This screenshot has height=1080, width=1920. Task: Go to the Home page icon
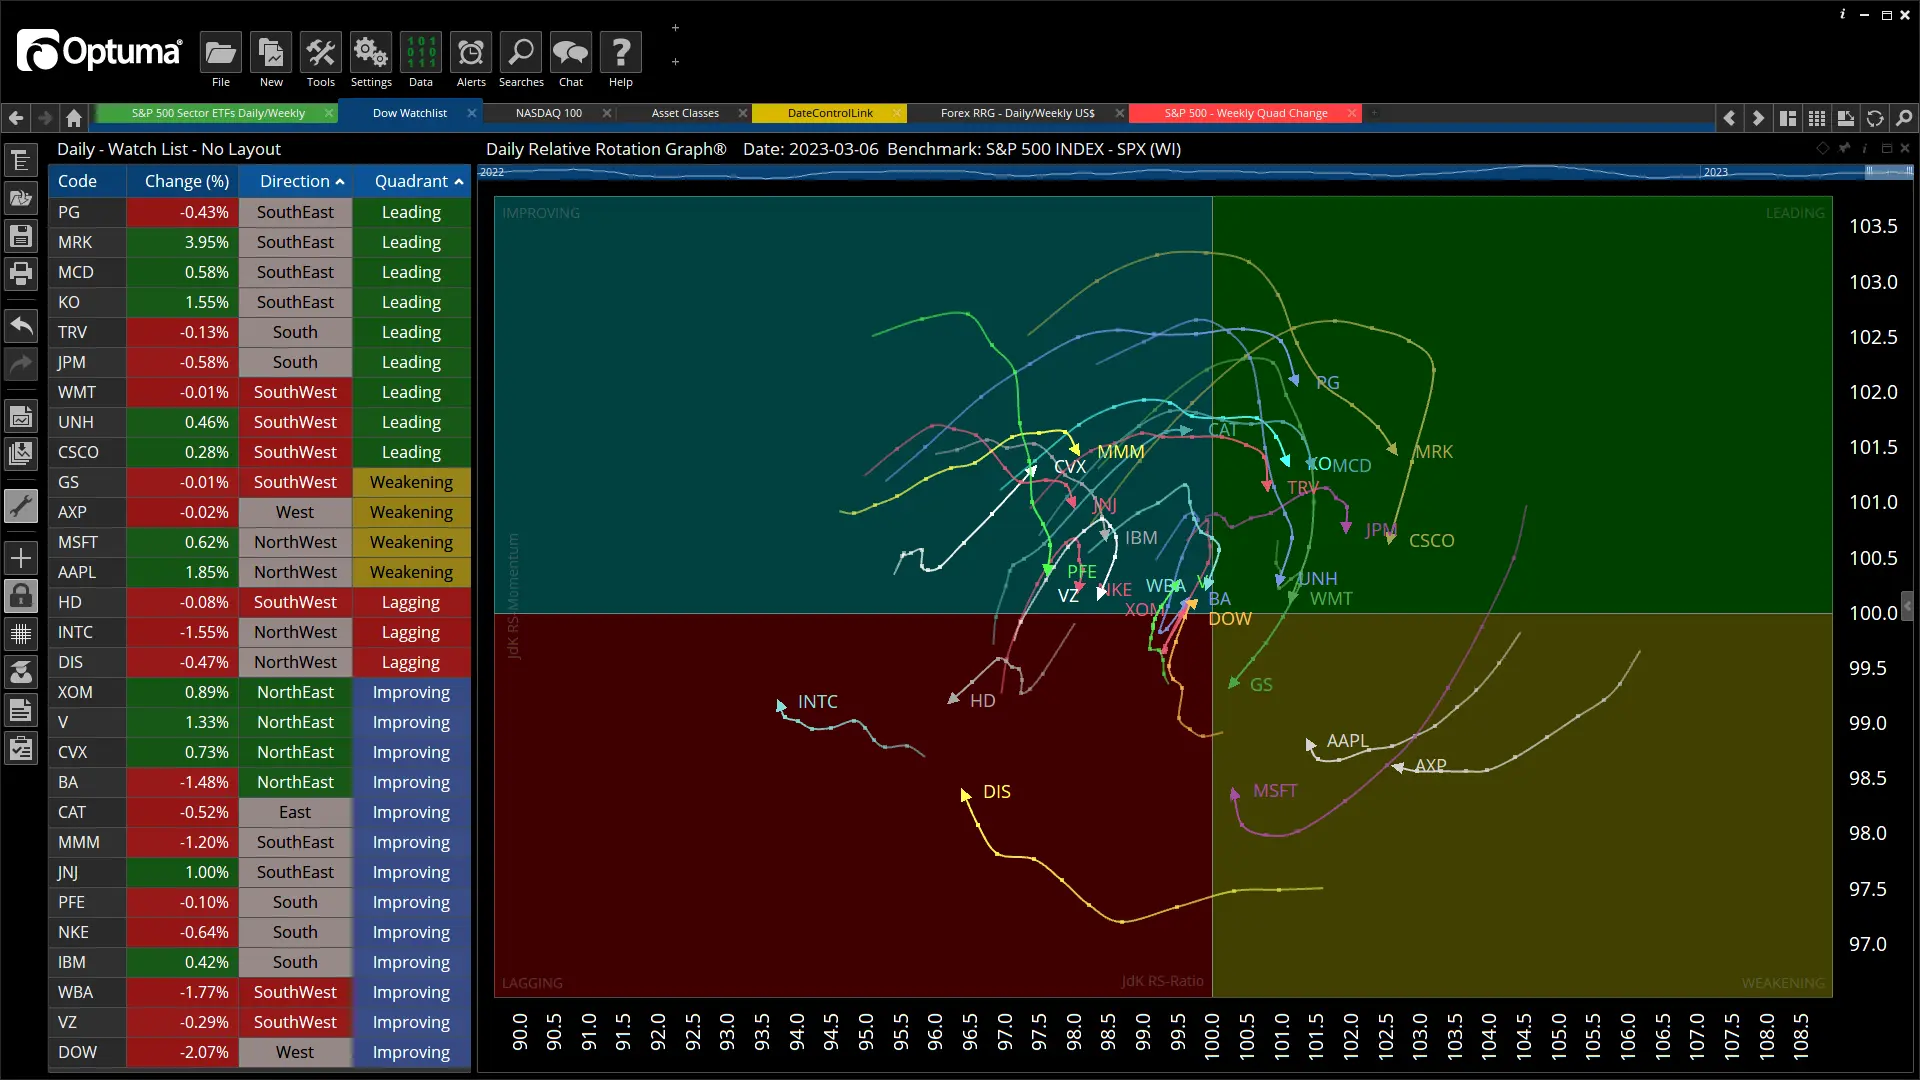point(74,118)
